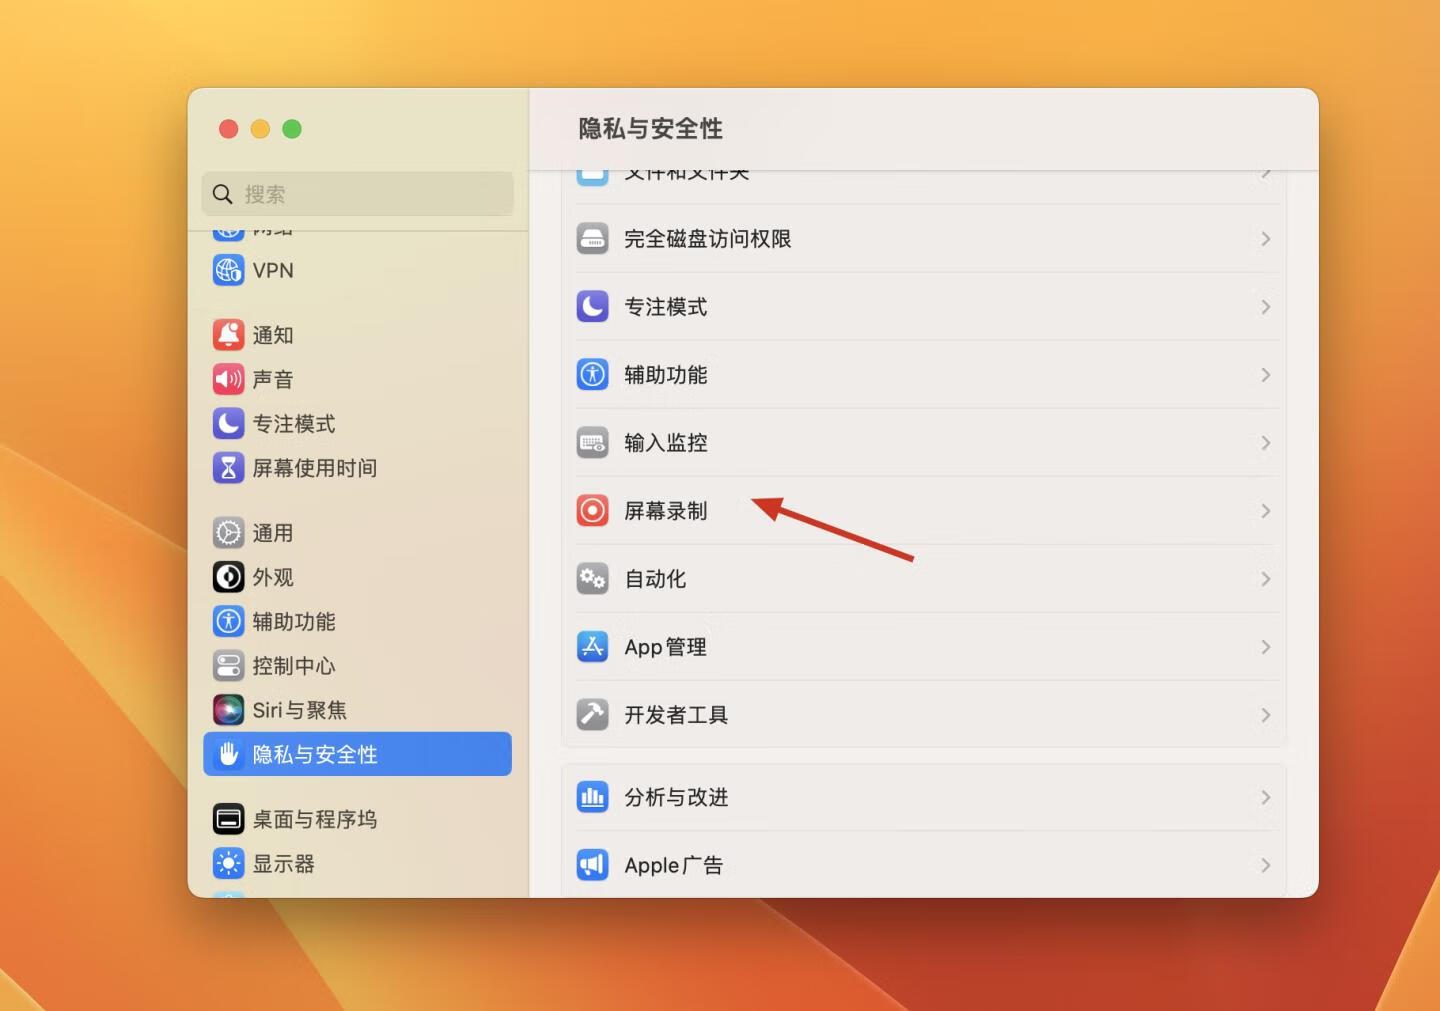Open Sound (声音) settings in sidebar
The image size is (1440, 1011).
272,379
